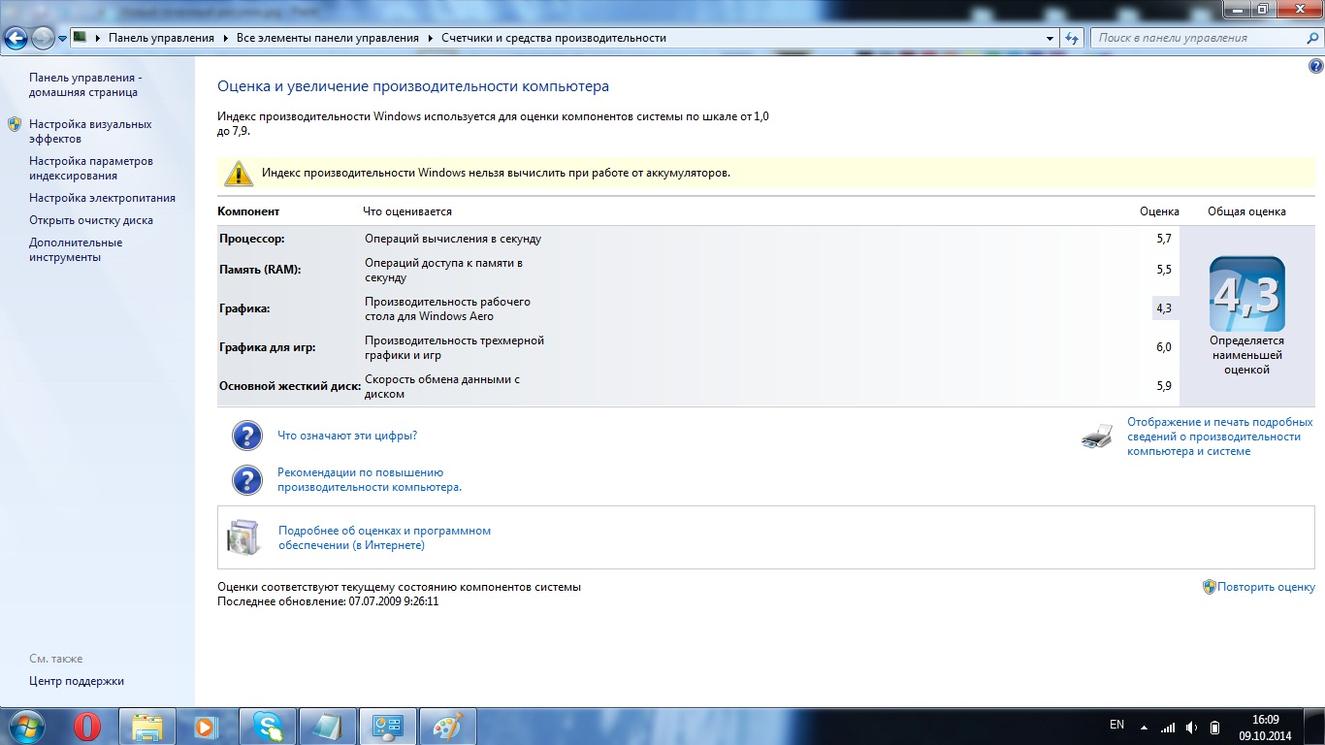The height and width of the screenshot is (745, 1325).
Task: Open the media player taskbar icon
Action: (x=208, y=727)
